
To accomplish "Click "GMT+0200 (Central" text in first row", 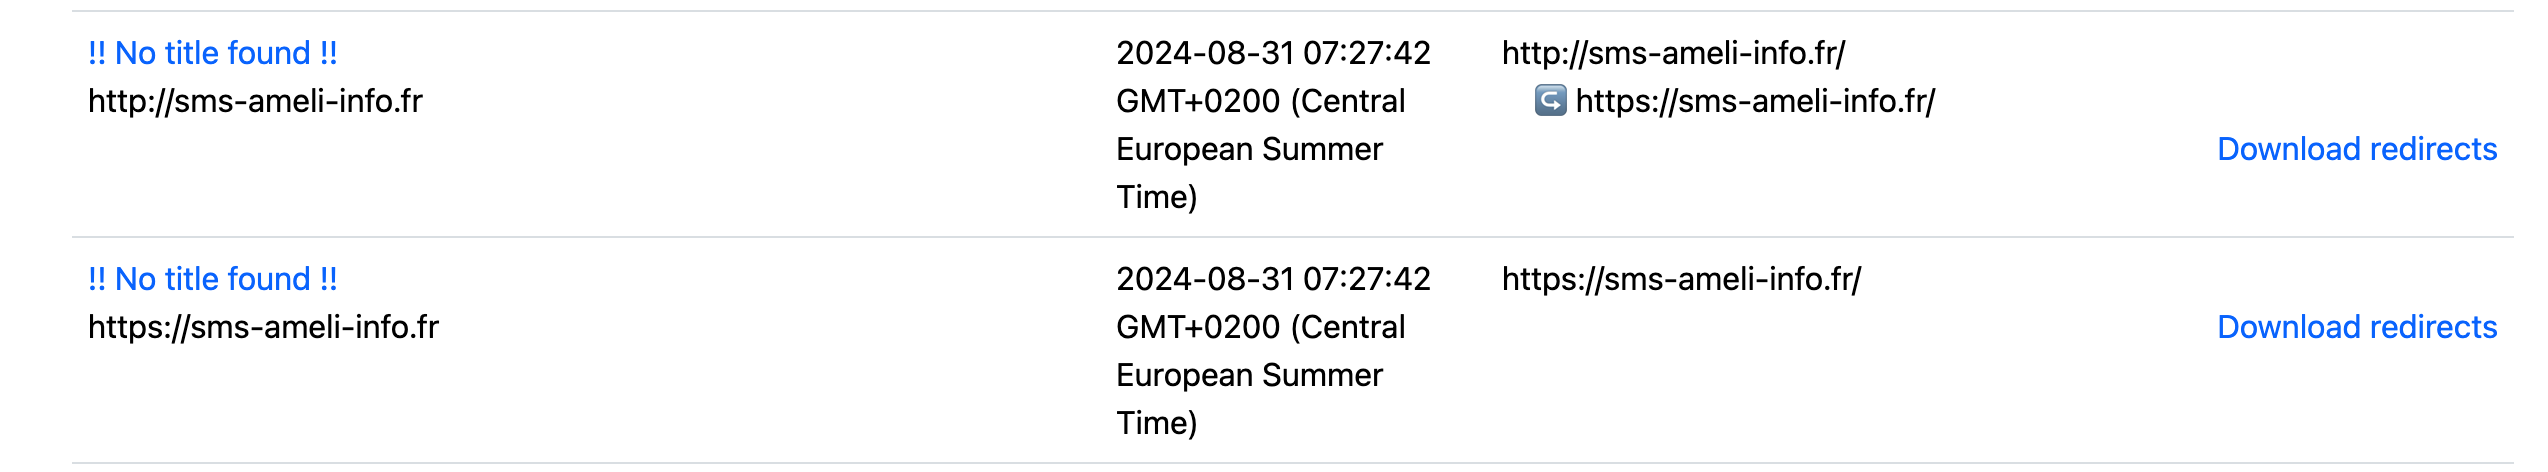I will click(x=1260, y=101).
